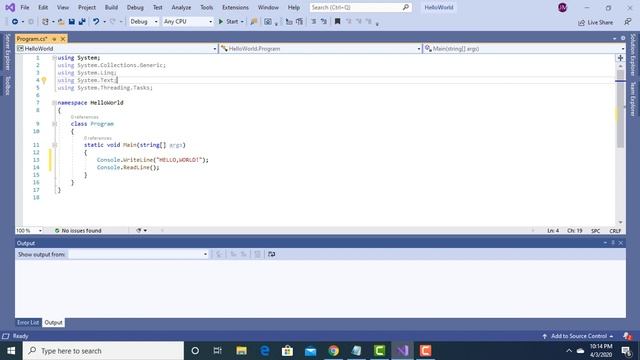Close the Output panel
Viewport: 640px width, 360px height.
pyautogui.click(x=621, y=243)
